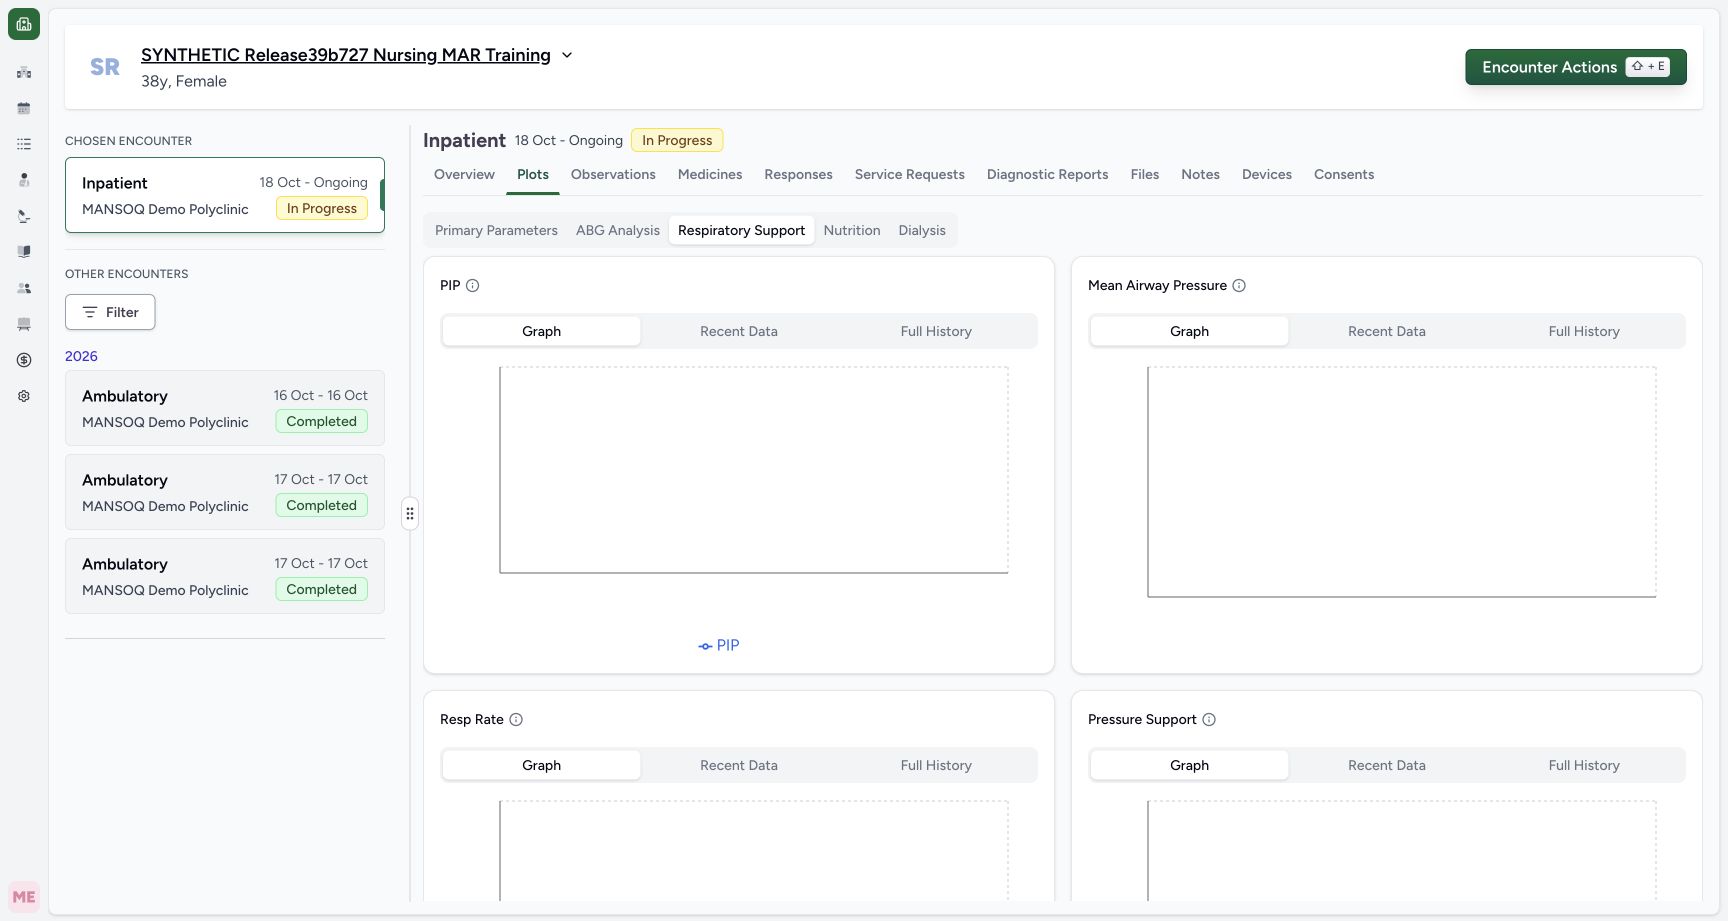Viewport: 1728px width, 921px height.
Task: Switch Mean Airway Pressure to Full History
Action: [1584, 331]
